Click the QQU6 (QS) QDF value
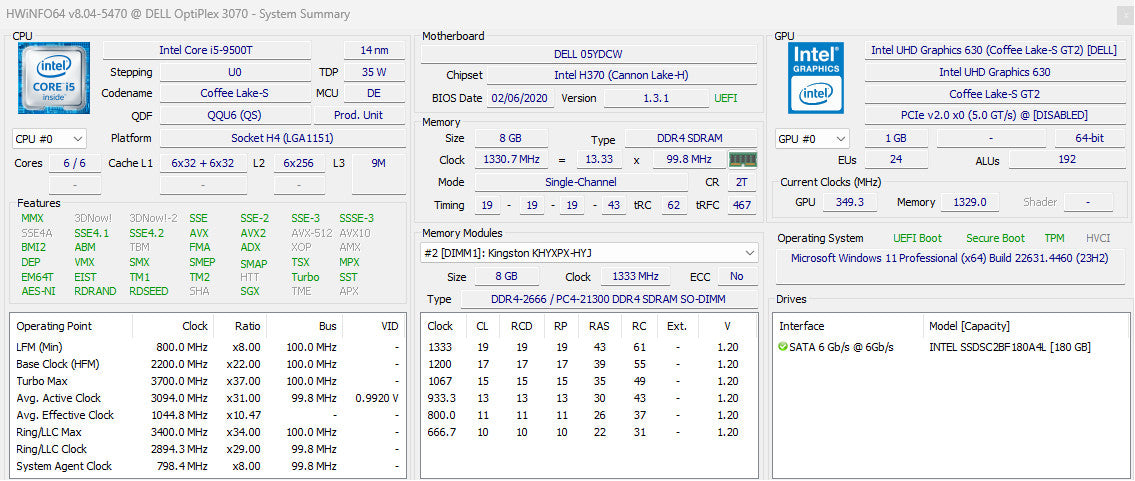The height and width of the screenshot is (481, 1135). (x=235, y=115)
